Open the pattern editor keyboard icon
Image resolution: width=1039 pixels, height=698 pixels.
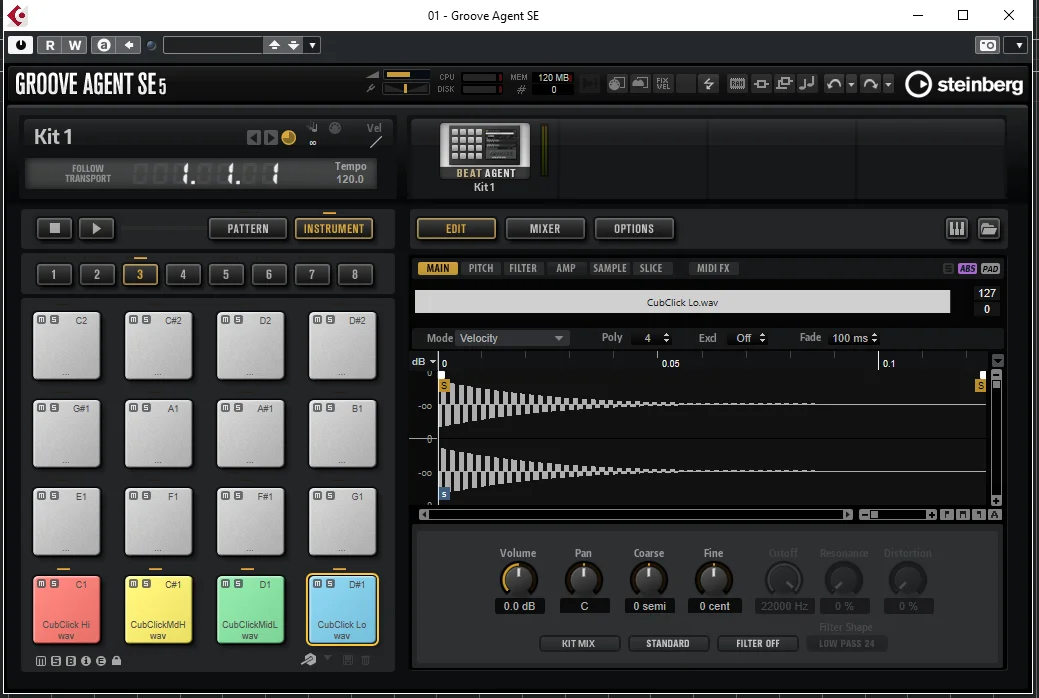pos(957,229)
